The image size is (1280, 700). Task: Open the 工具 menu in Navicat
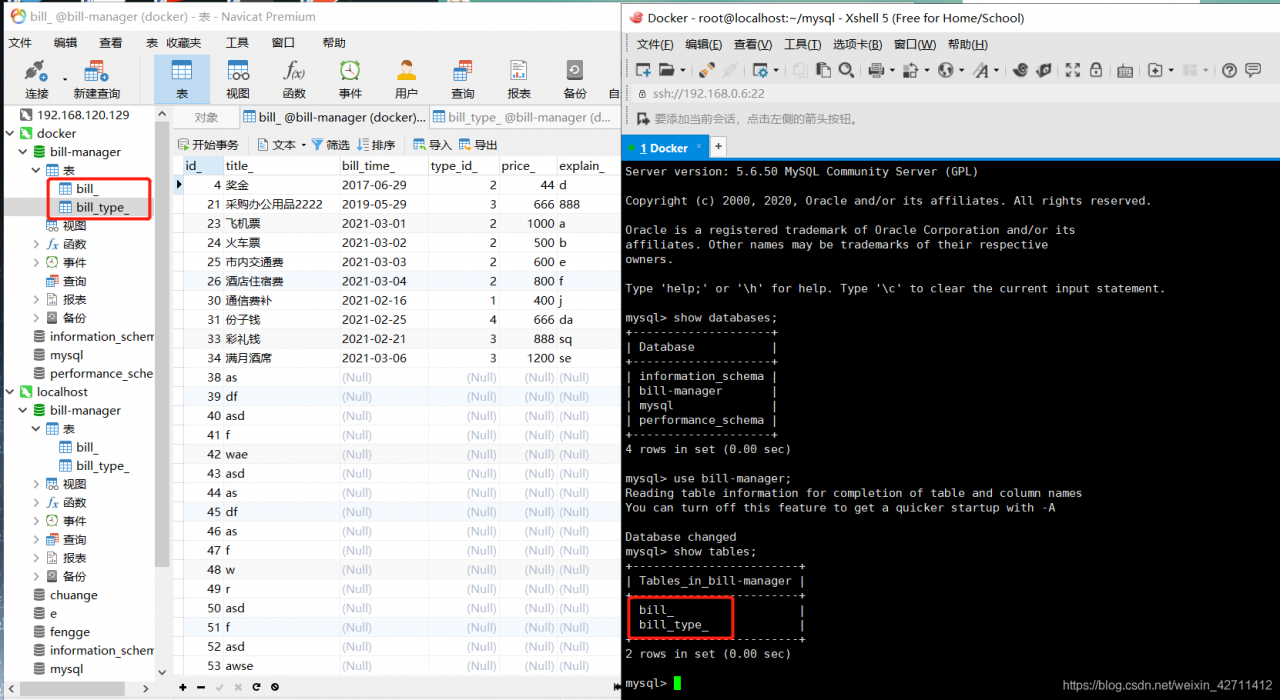pyautogui.click(x=237, y=43)
